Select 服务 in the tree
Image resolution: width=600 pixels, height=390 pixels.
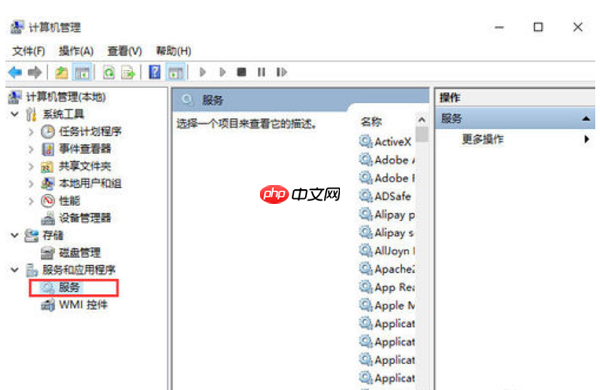[x=69, y=287]
